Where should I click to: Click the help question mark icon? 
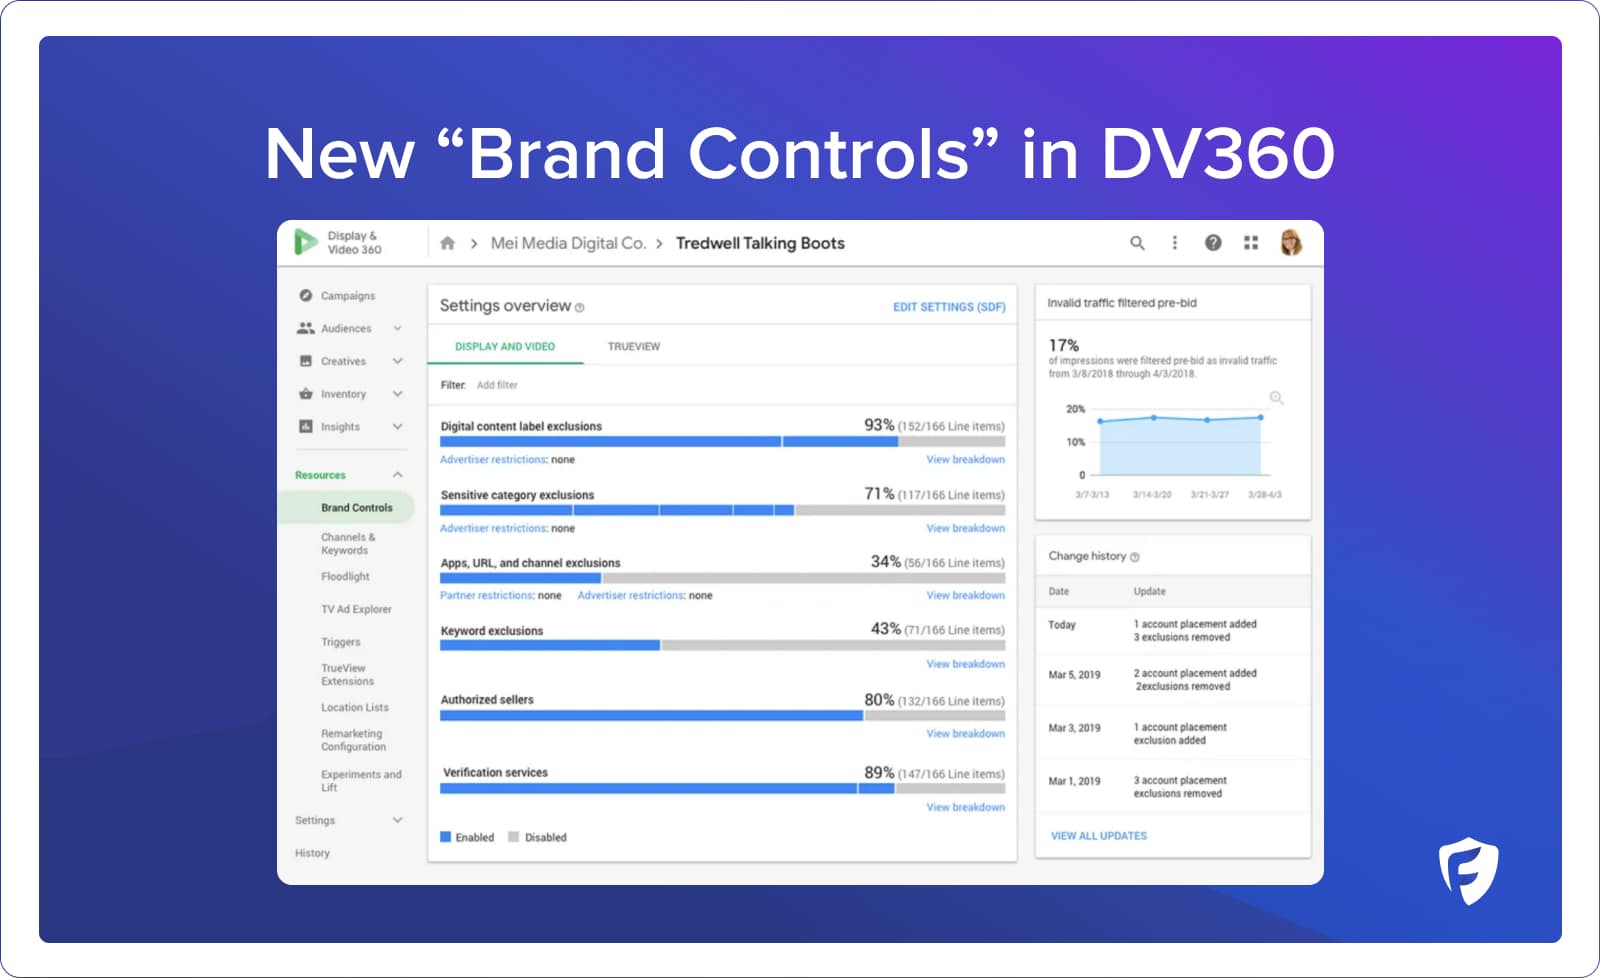coord(1212,243)
